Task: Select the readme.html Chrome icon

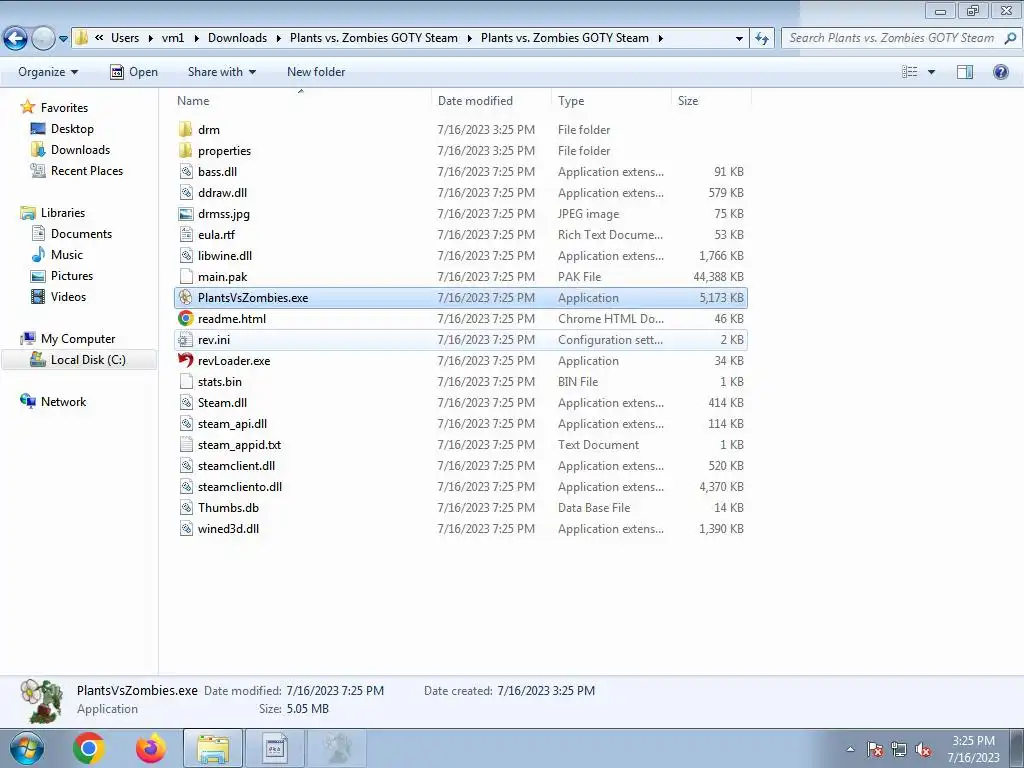Action: coord(185,319)
